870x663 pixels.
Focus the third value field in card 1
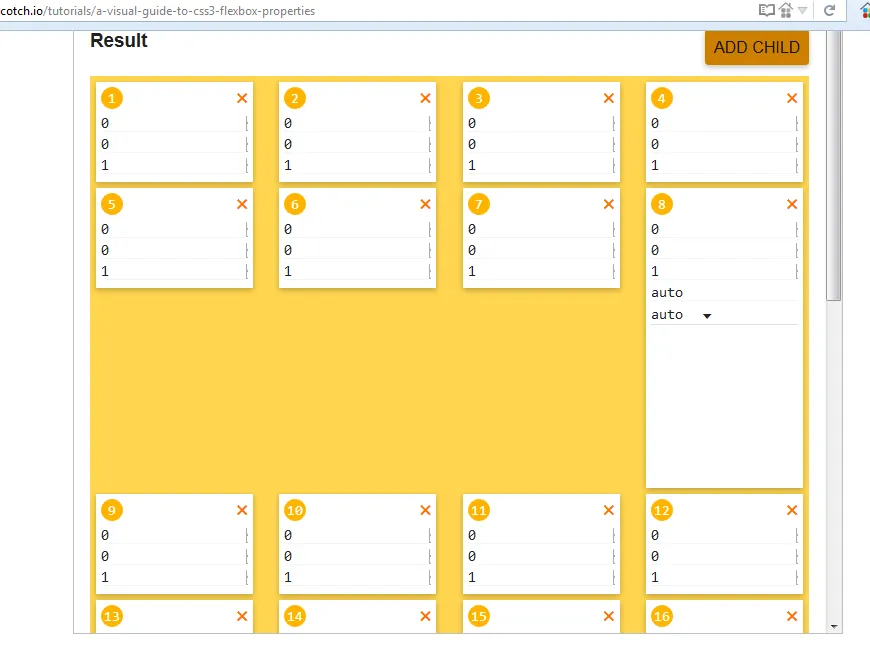pyautogui.click(x=174, y=165)
